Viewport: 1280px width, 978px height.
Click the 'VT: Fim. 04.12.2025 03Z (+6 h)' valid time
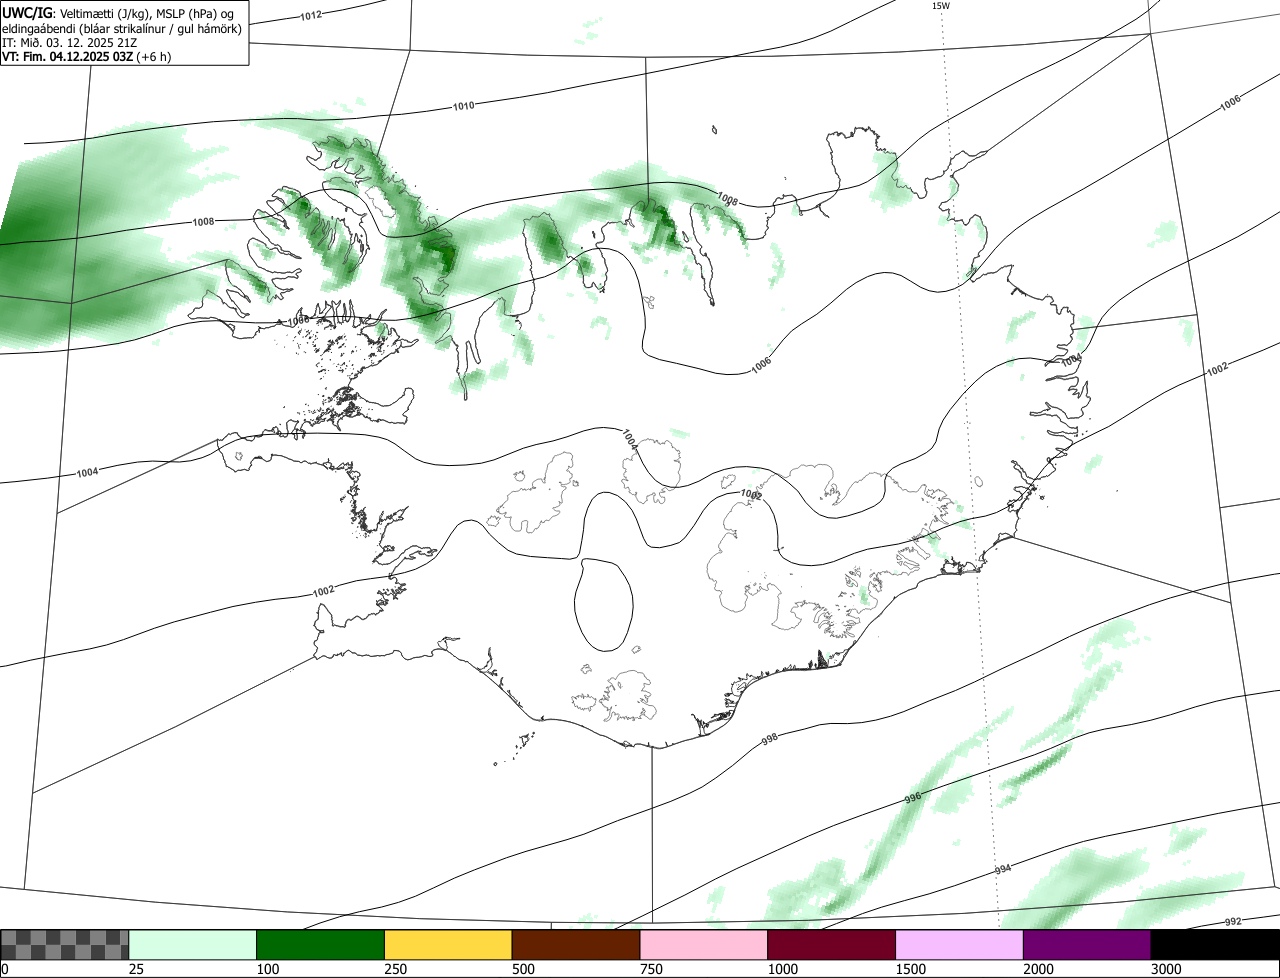[x=87, y=57]
